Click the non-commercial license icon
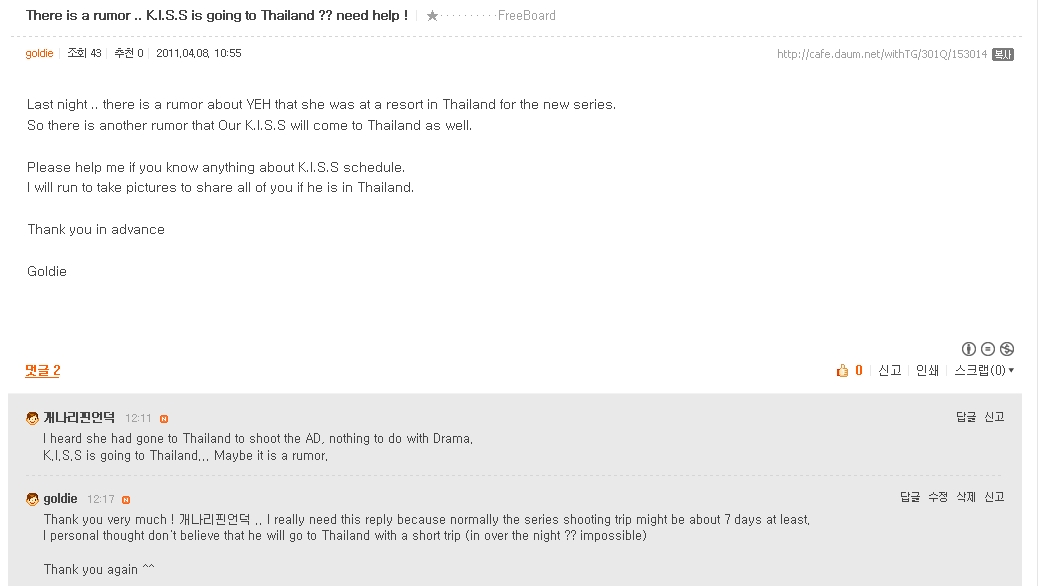The image size is (1044, 586). pos(1007,349)
